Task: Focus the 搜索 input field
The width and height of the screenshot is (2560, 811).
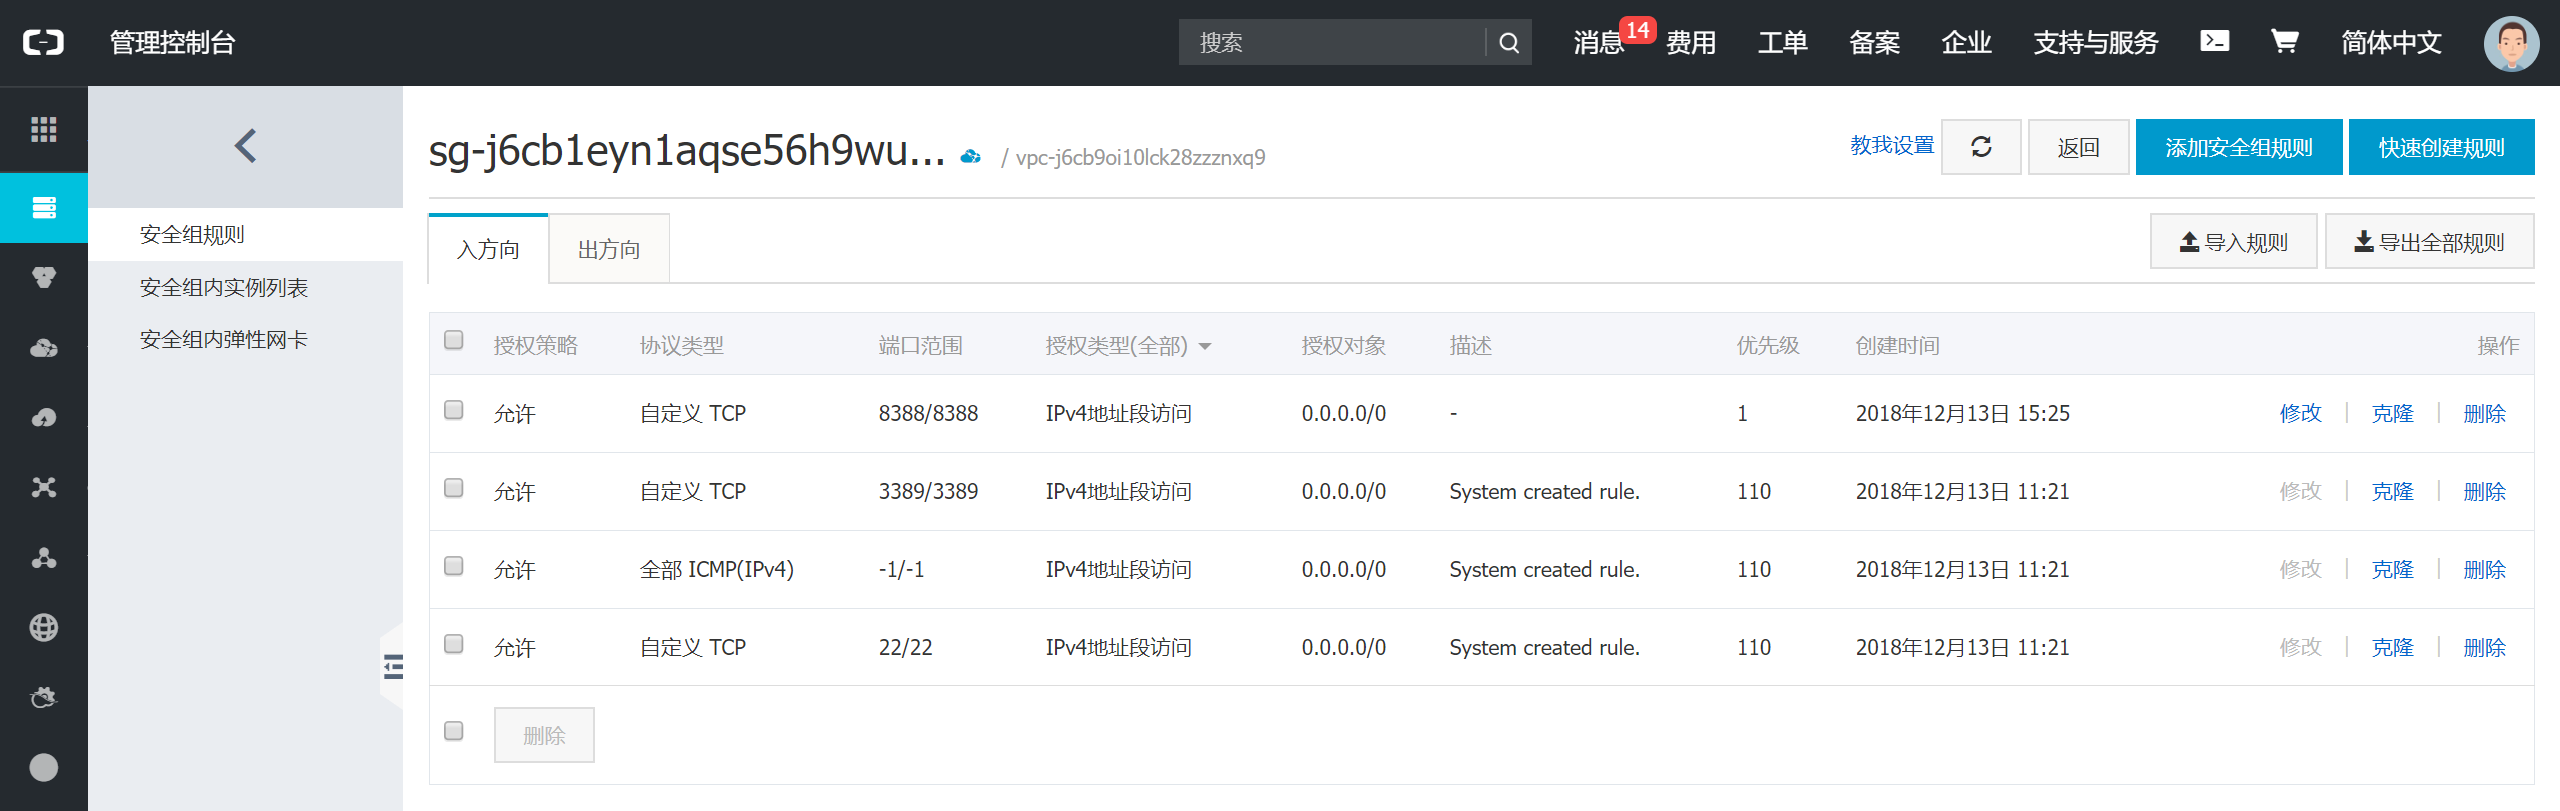Action: pyautogui.click(x=1332, y=42)
